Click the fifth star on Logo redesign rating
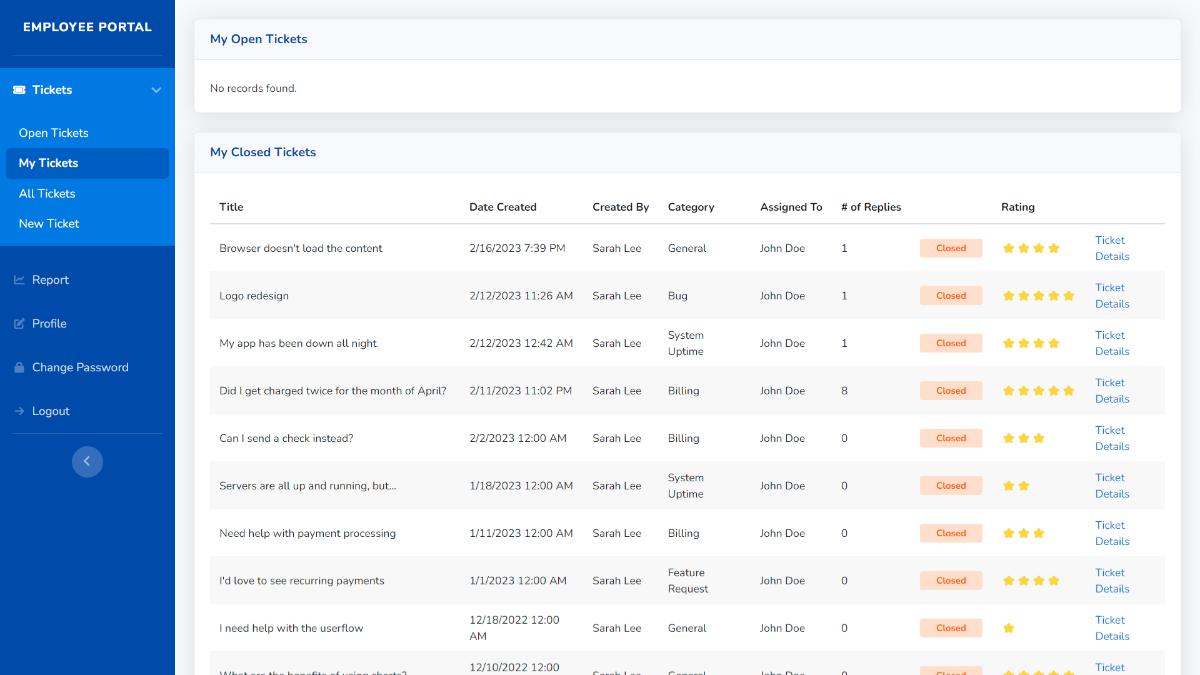This screenshot has width=1200, height=675. 1069,295
